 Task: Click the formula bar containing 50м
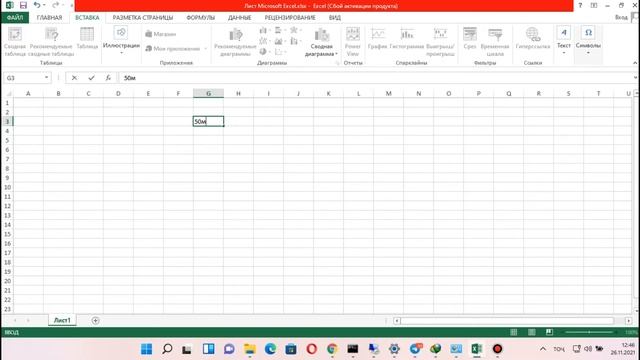click(376, 78)
